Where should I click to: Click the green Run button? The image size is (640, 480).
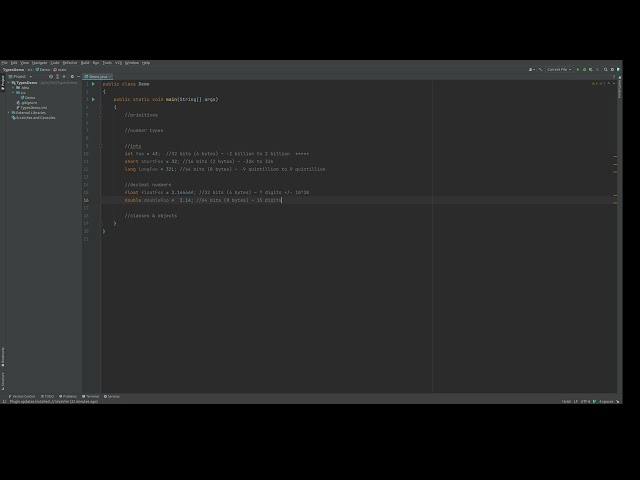click(578, 70)
